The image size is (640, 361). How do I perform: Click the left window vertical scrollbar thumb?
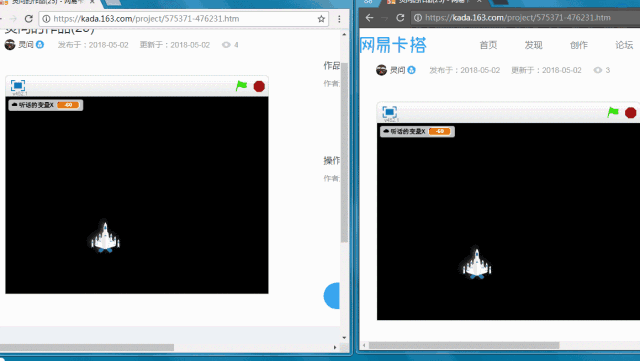[x=344, y=152]
